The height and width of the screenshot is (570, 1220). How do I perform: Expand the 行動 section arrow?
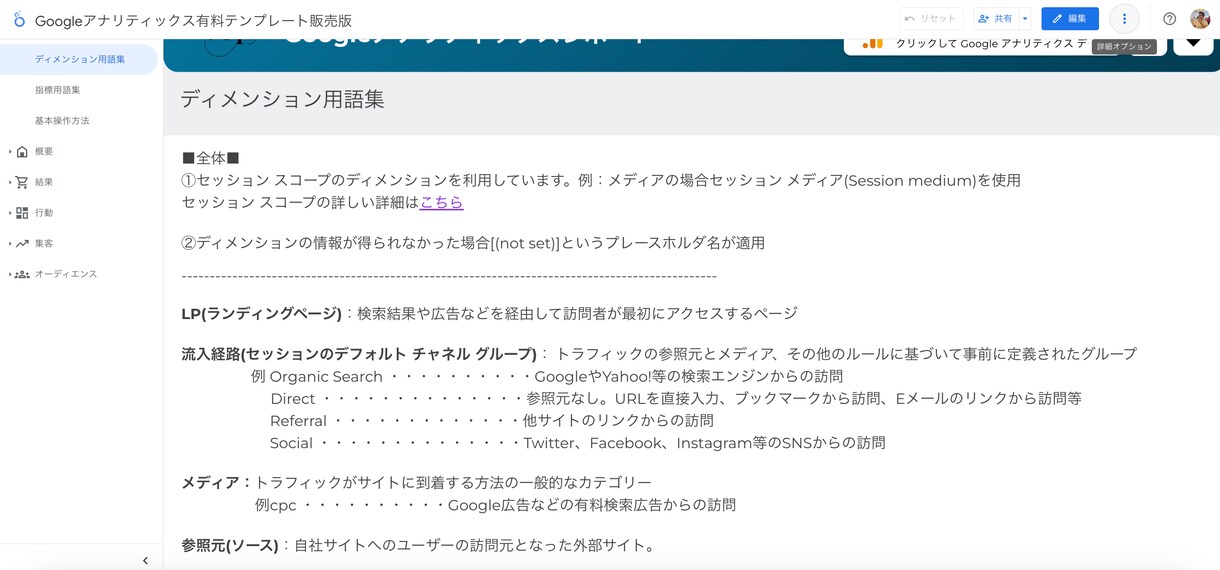10,213
